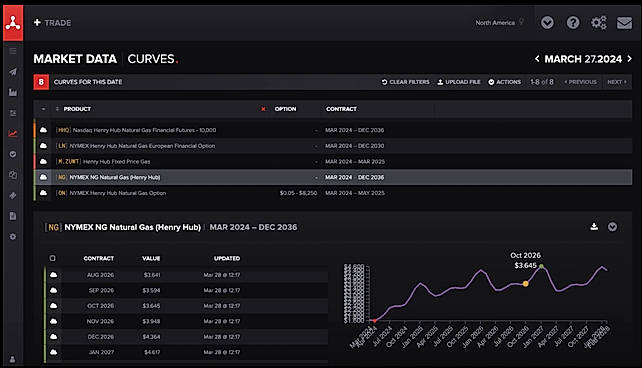The image size is (642, 368).
Task: Select the NG NYMEX NG Natural Gas row
Action: [x=333, y=177]
